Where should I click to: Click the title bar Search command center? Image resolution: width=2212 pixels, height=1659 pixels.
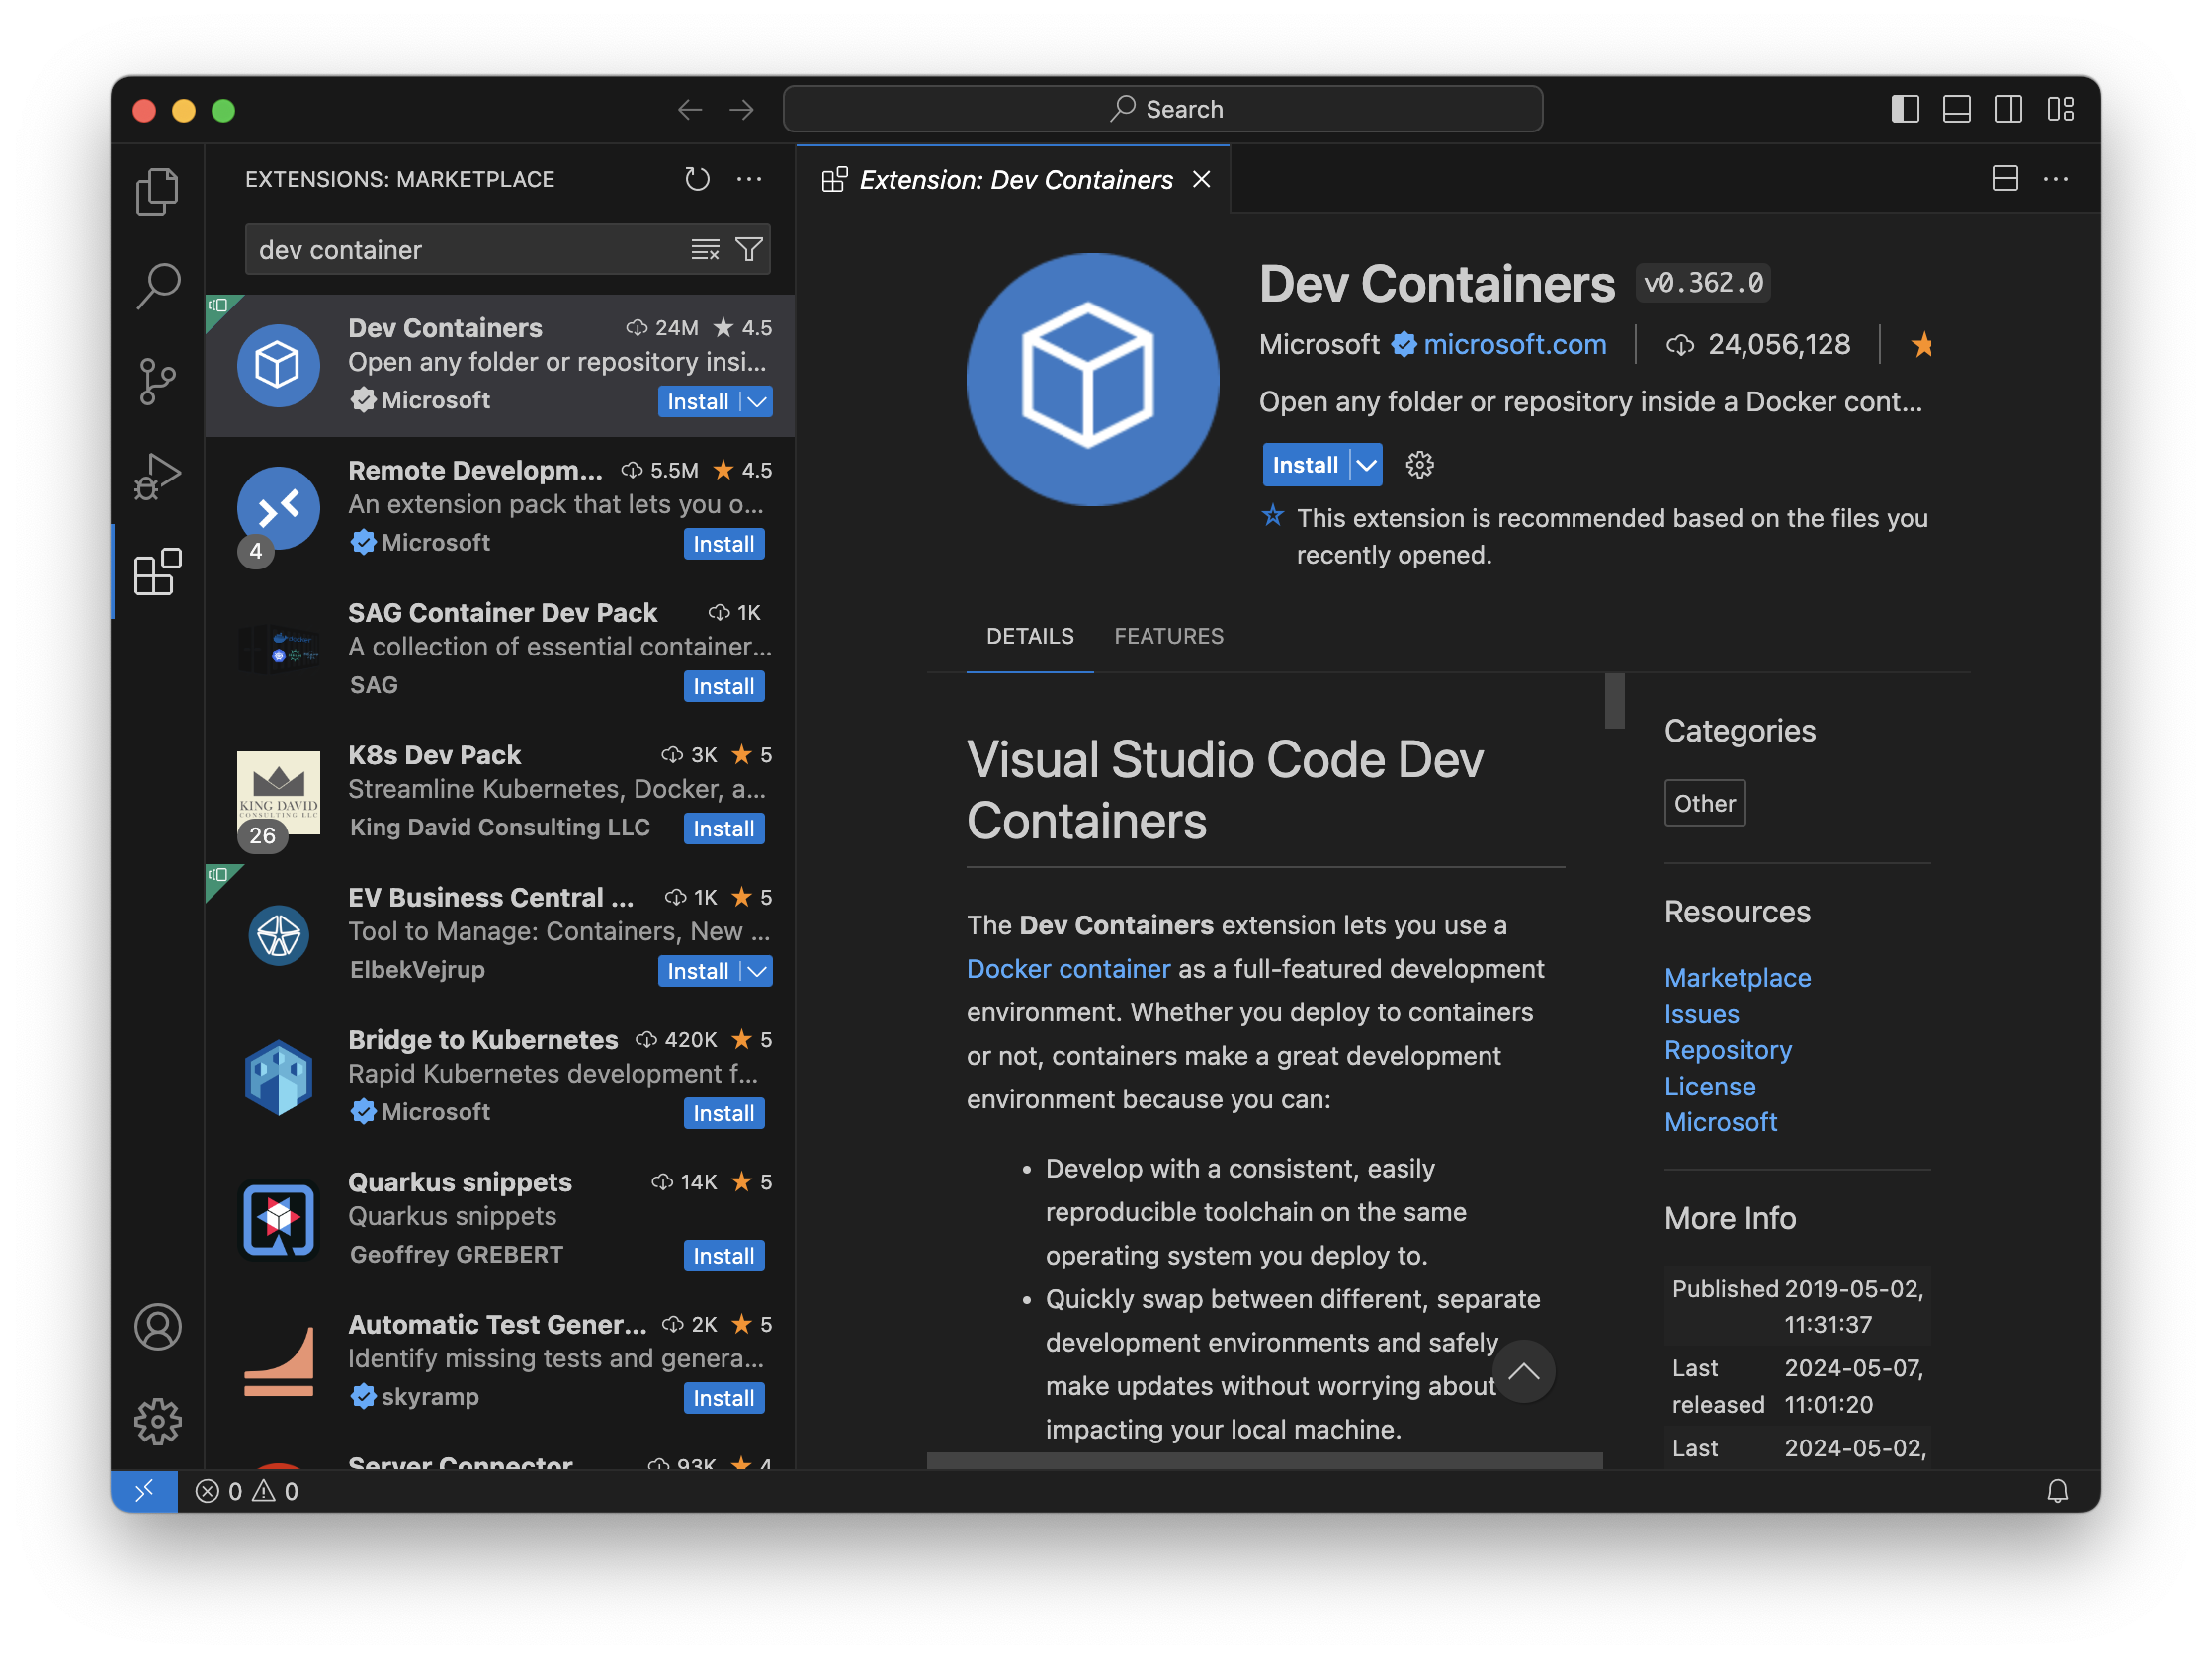click(1162, 109)
